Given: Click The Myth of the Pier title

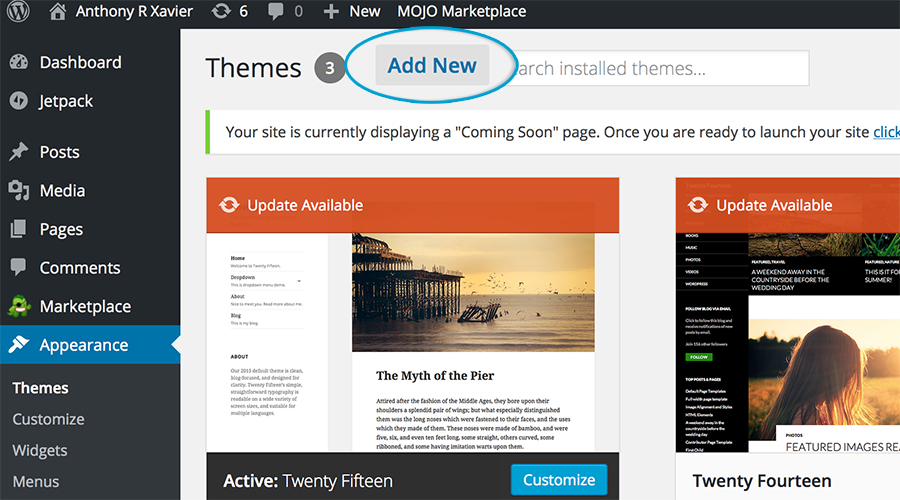Looking at the screenshot, I should point(435,375).
